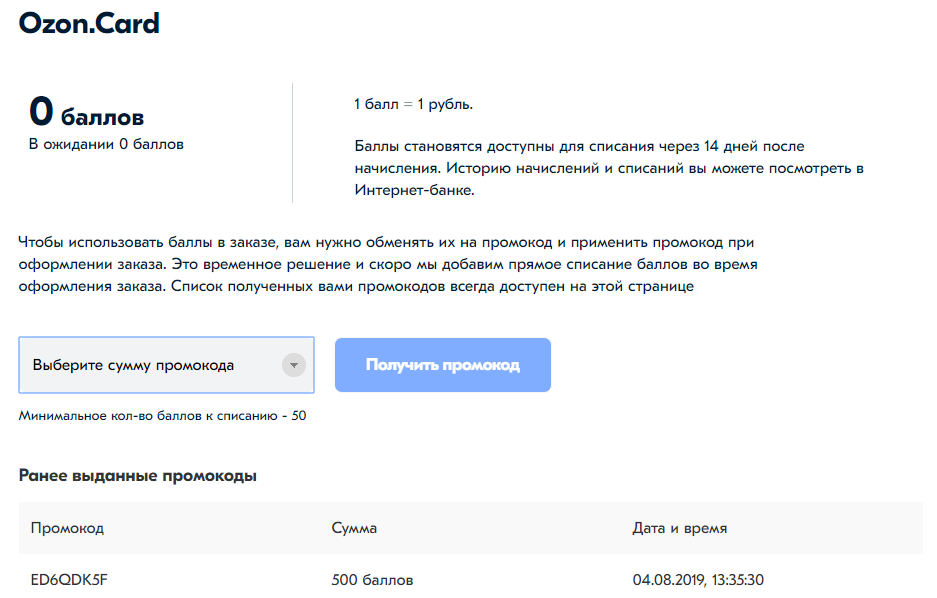Click the paragraph starting "Баллы становятся доступны"
The height and width of the screenshot is (598, 937).
609,168
